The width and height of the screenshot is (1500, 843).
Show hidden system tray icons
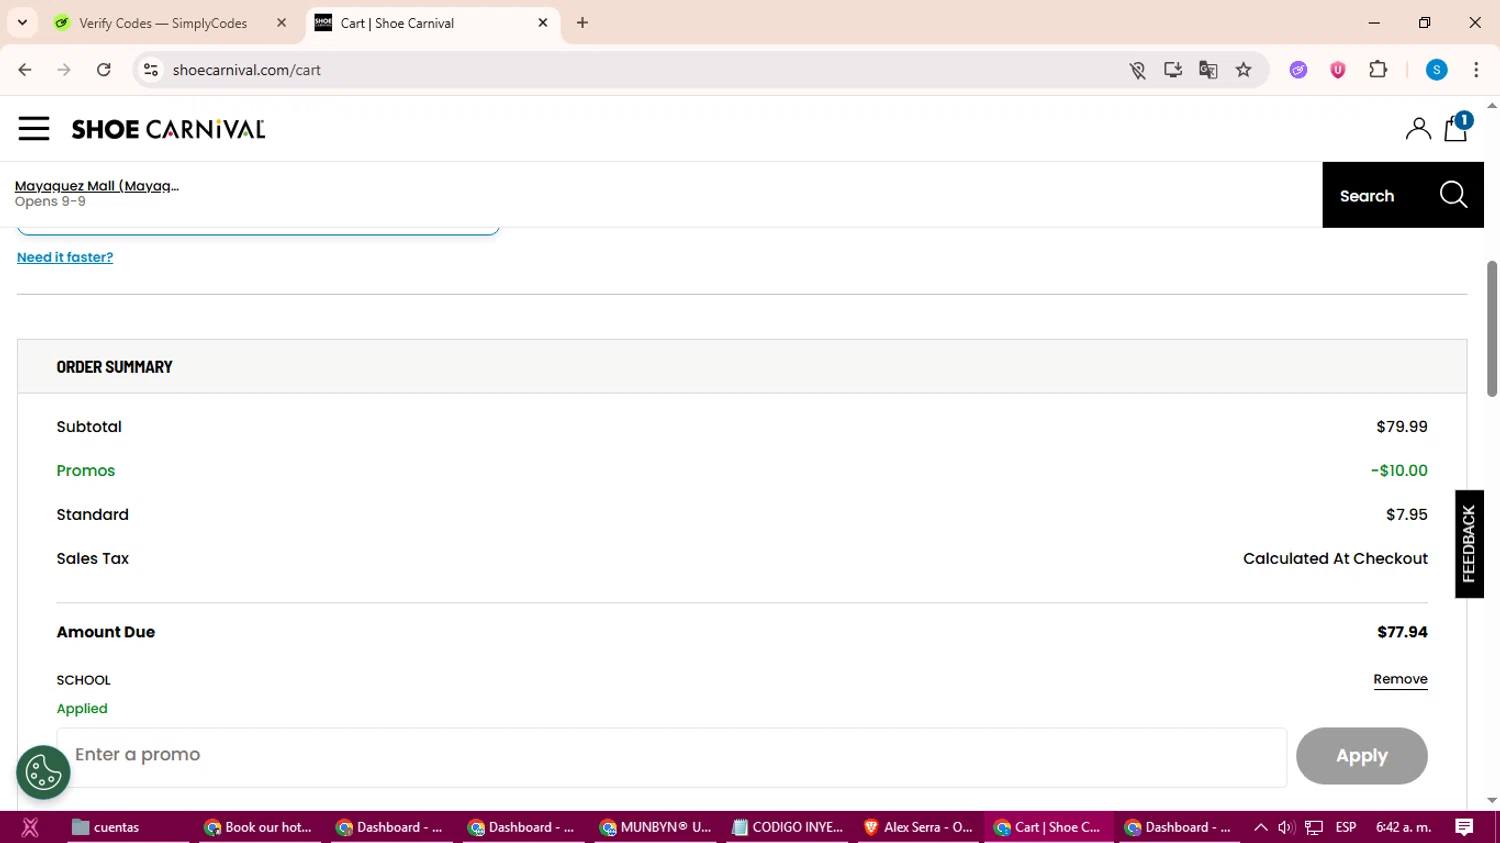coord(1261,827)
